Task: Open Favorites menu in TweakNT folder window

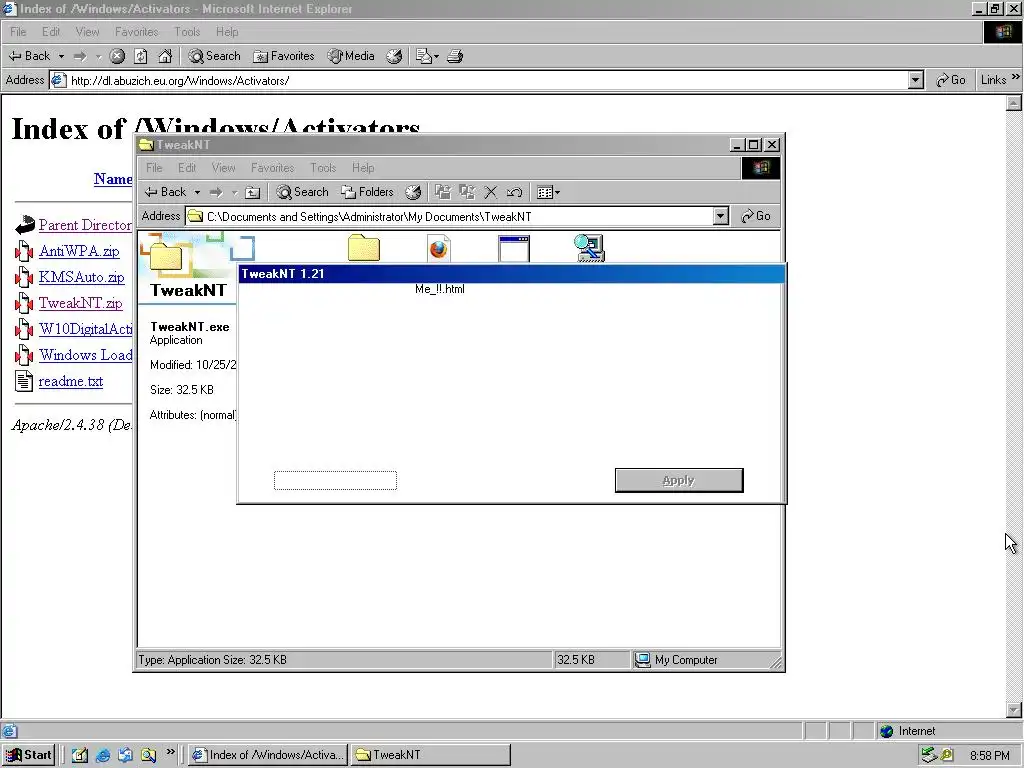Action: [272, 168]
